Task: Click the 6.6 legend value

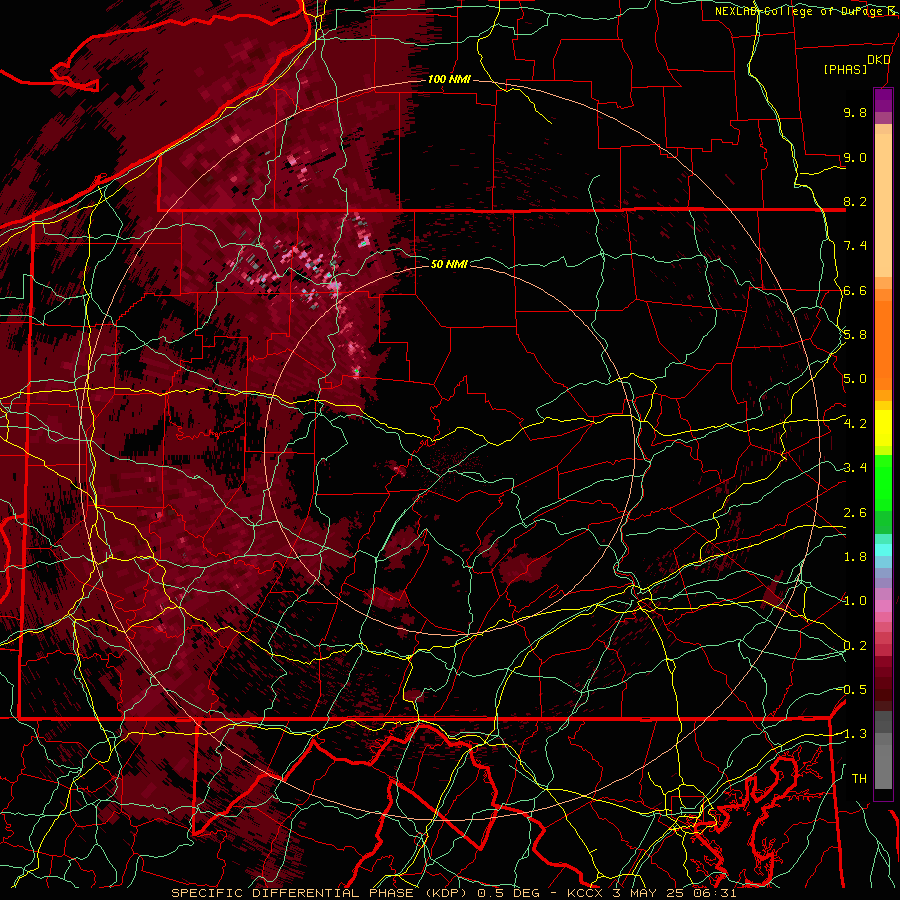Action: pyautogui.click(x=855, y=290)
